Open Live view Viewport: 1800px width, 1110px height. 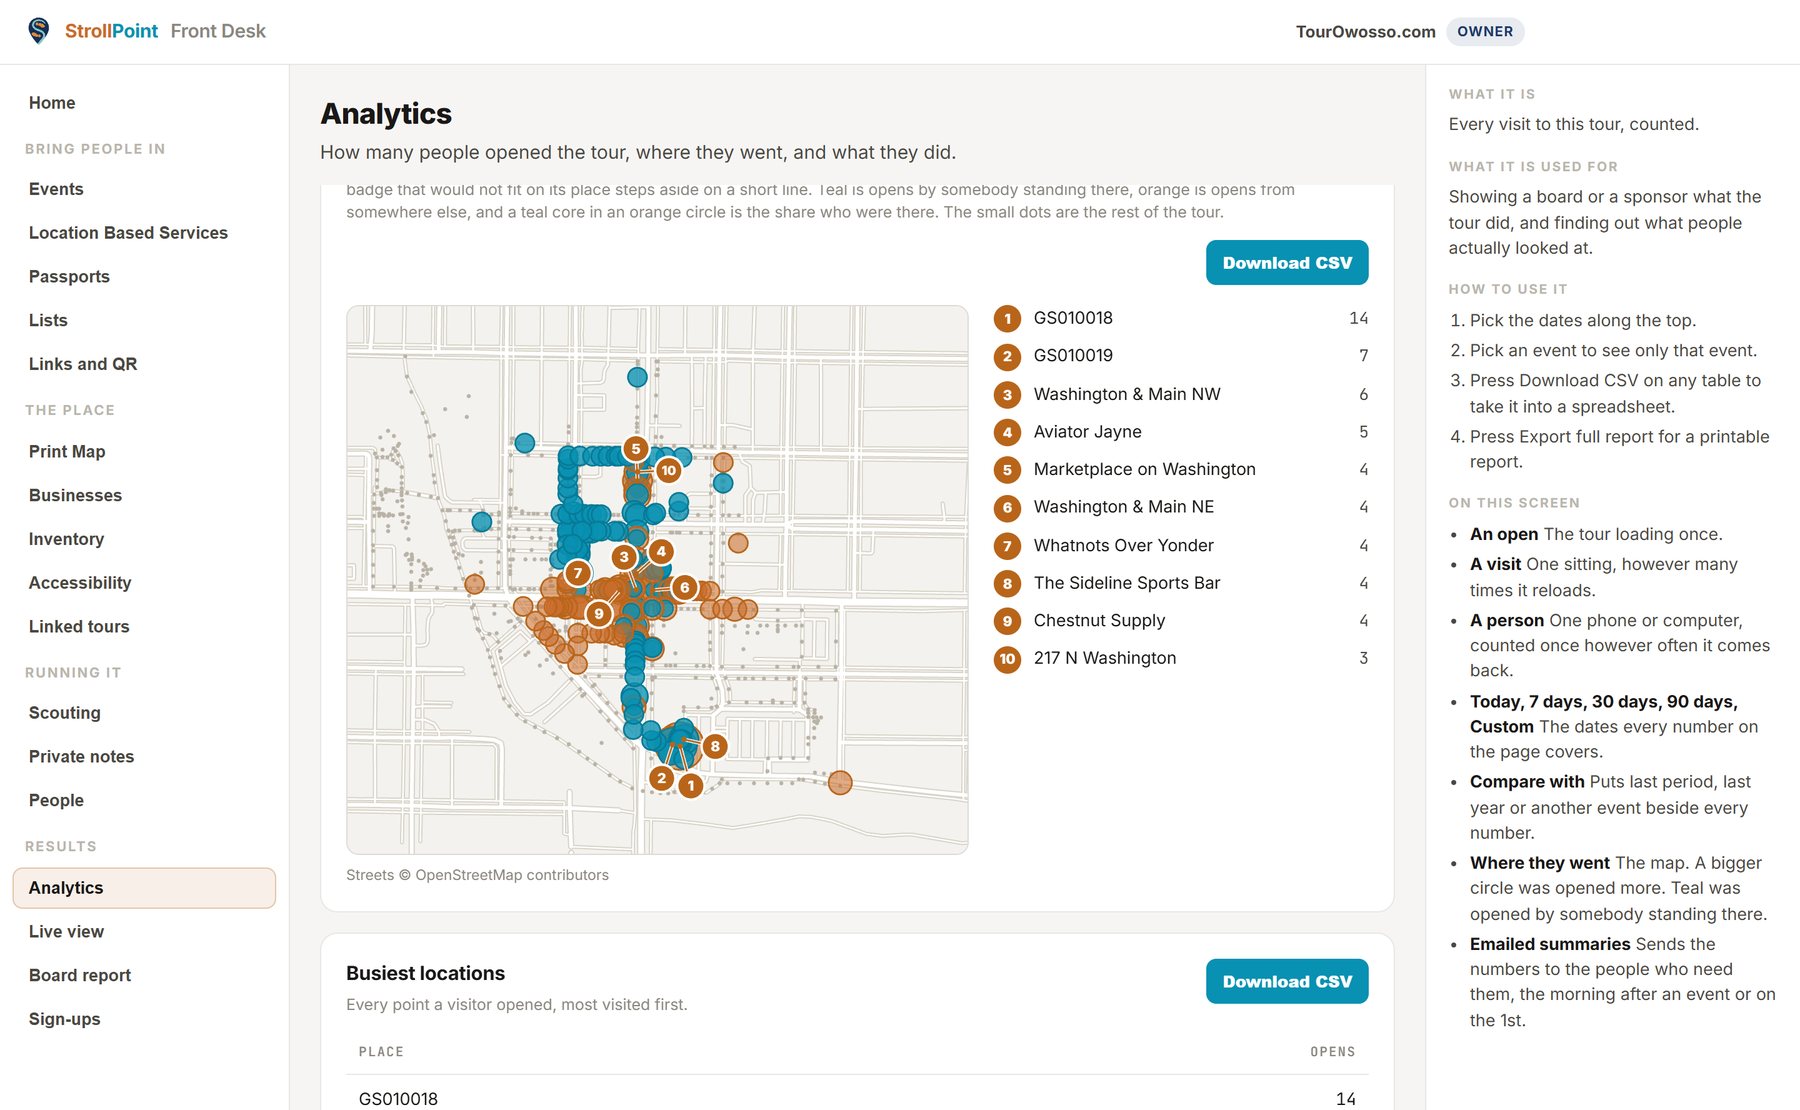click(144, 932)
